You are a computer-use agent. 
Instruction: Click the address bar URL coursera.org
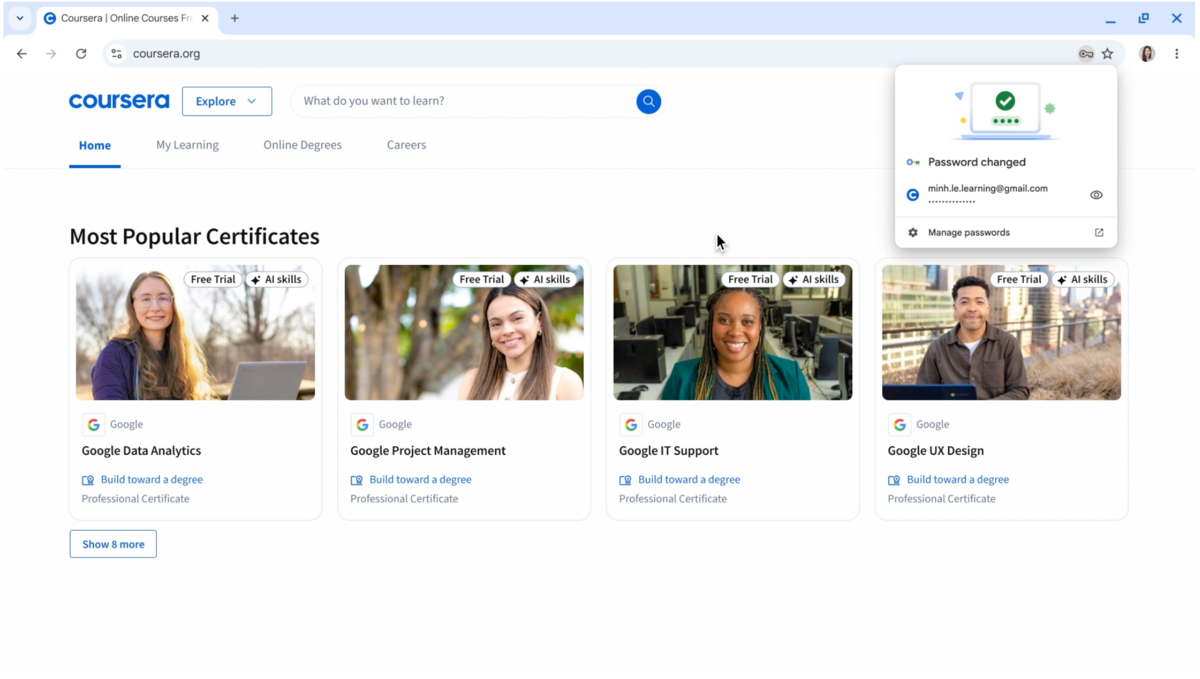(167, 54)
